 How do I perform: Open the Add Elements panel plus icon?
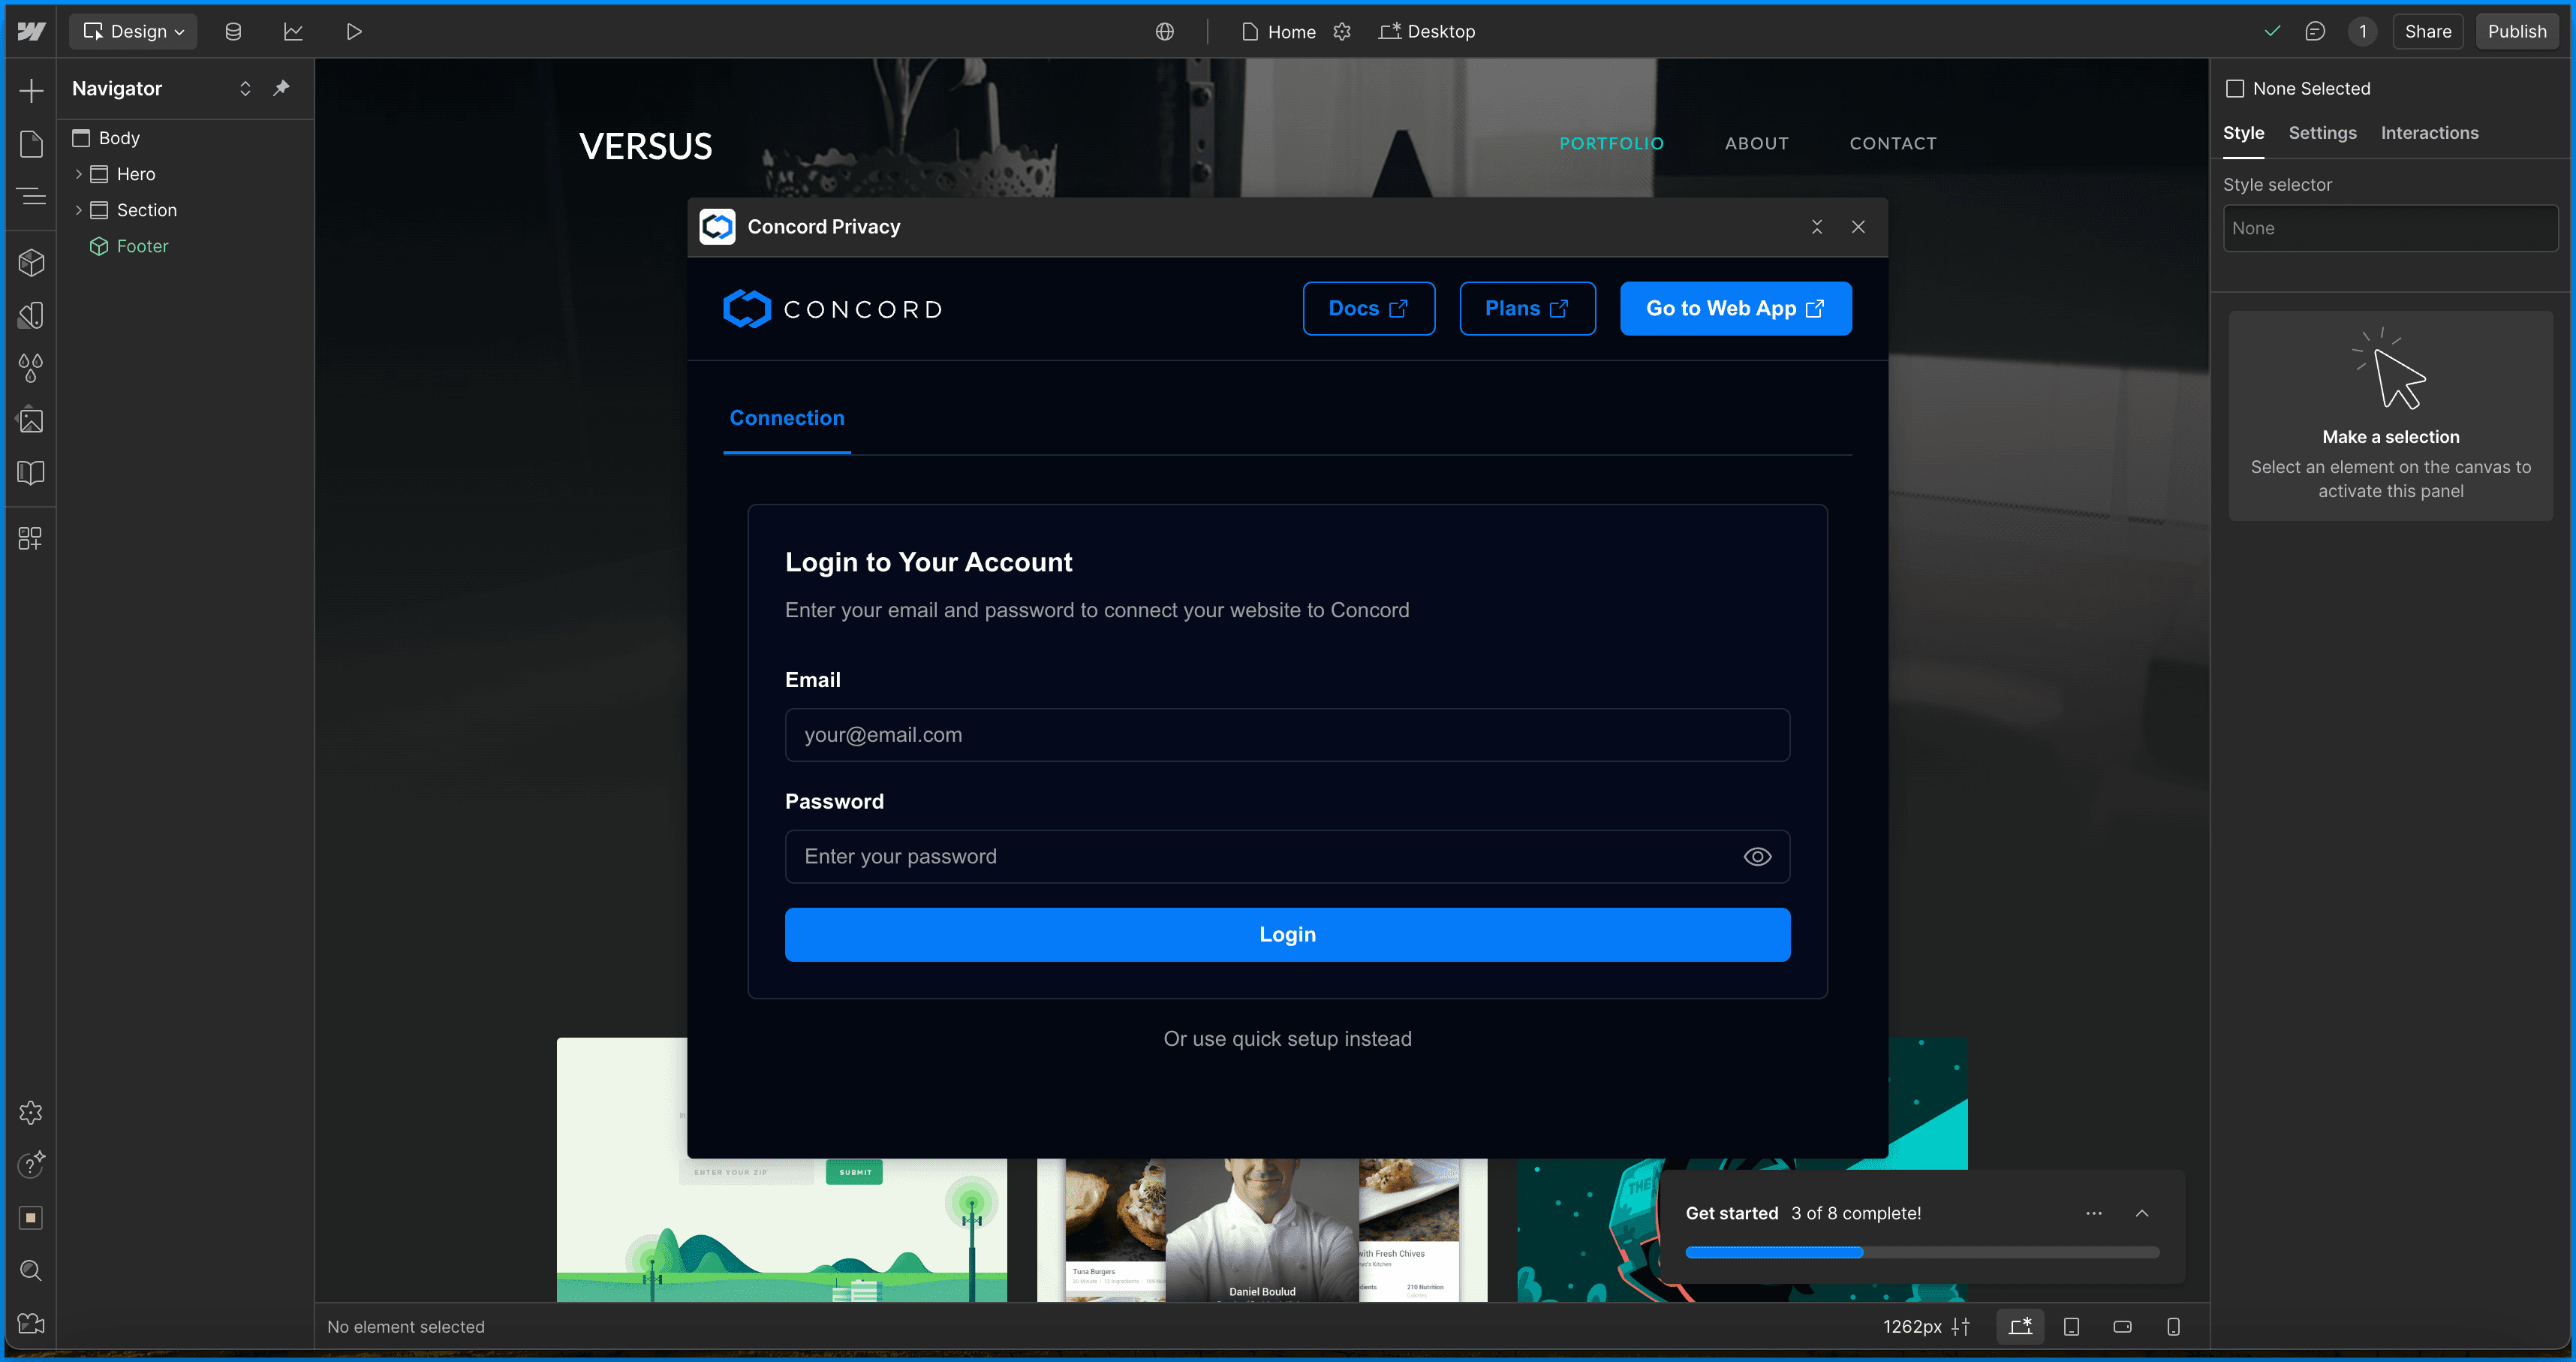(31, 91)
